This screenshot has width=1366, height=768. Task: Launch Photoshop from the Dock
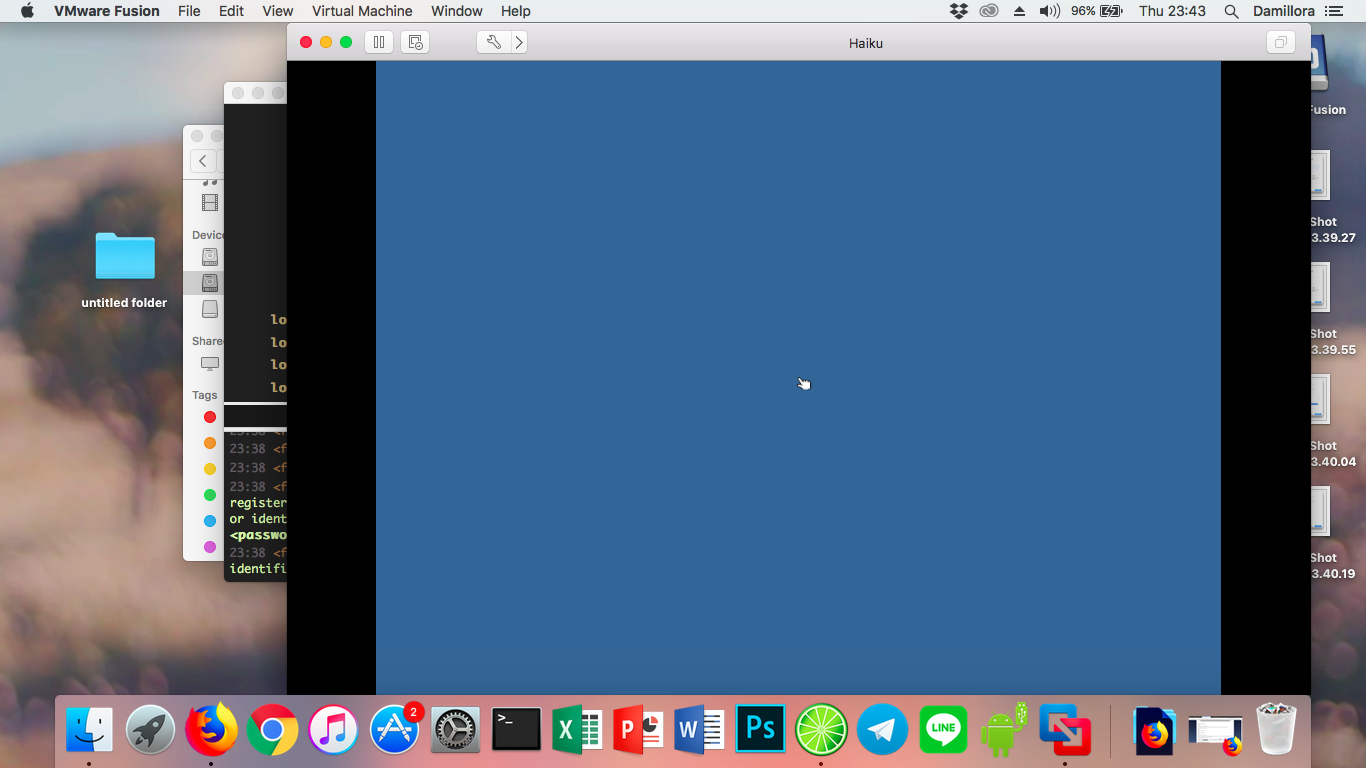[760, 730]
